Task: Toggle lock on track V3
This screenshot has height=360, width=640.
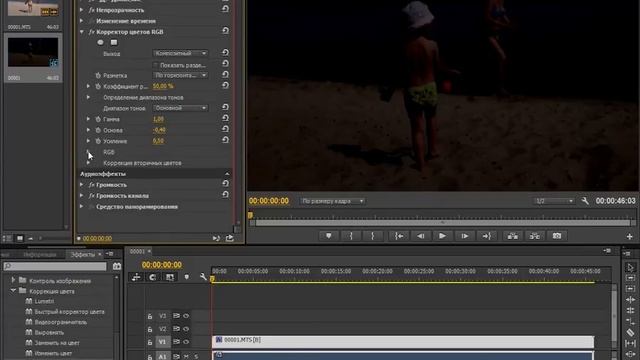Action: 150,316
